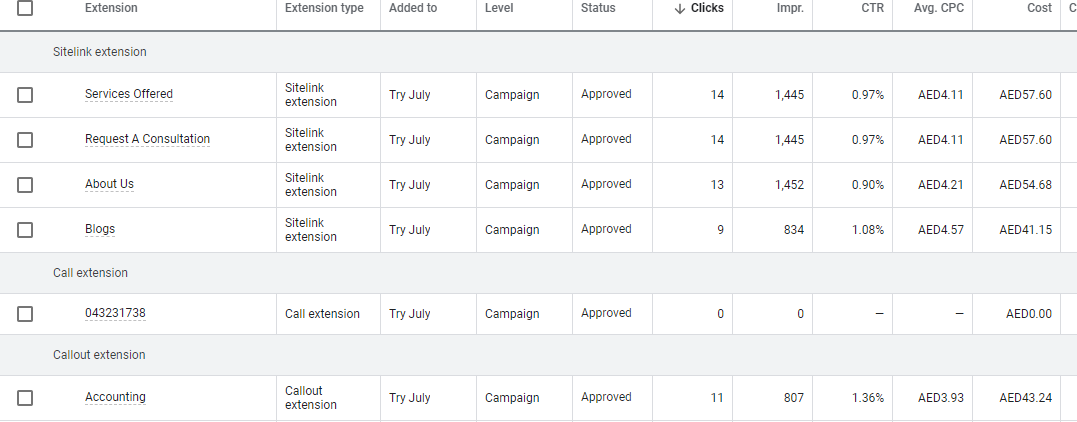Image resolution: width=1077 pixels, height=422 pixels.
Task: Open the Blogs sitelink extension
Action: (x=100, y=229)
